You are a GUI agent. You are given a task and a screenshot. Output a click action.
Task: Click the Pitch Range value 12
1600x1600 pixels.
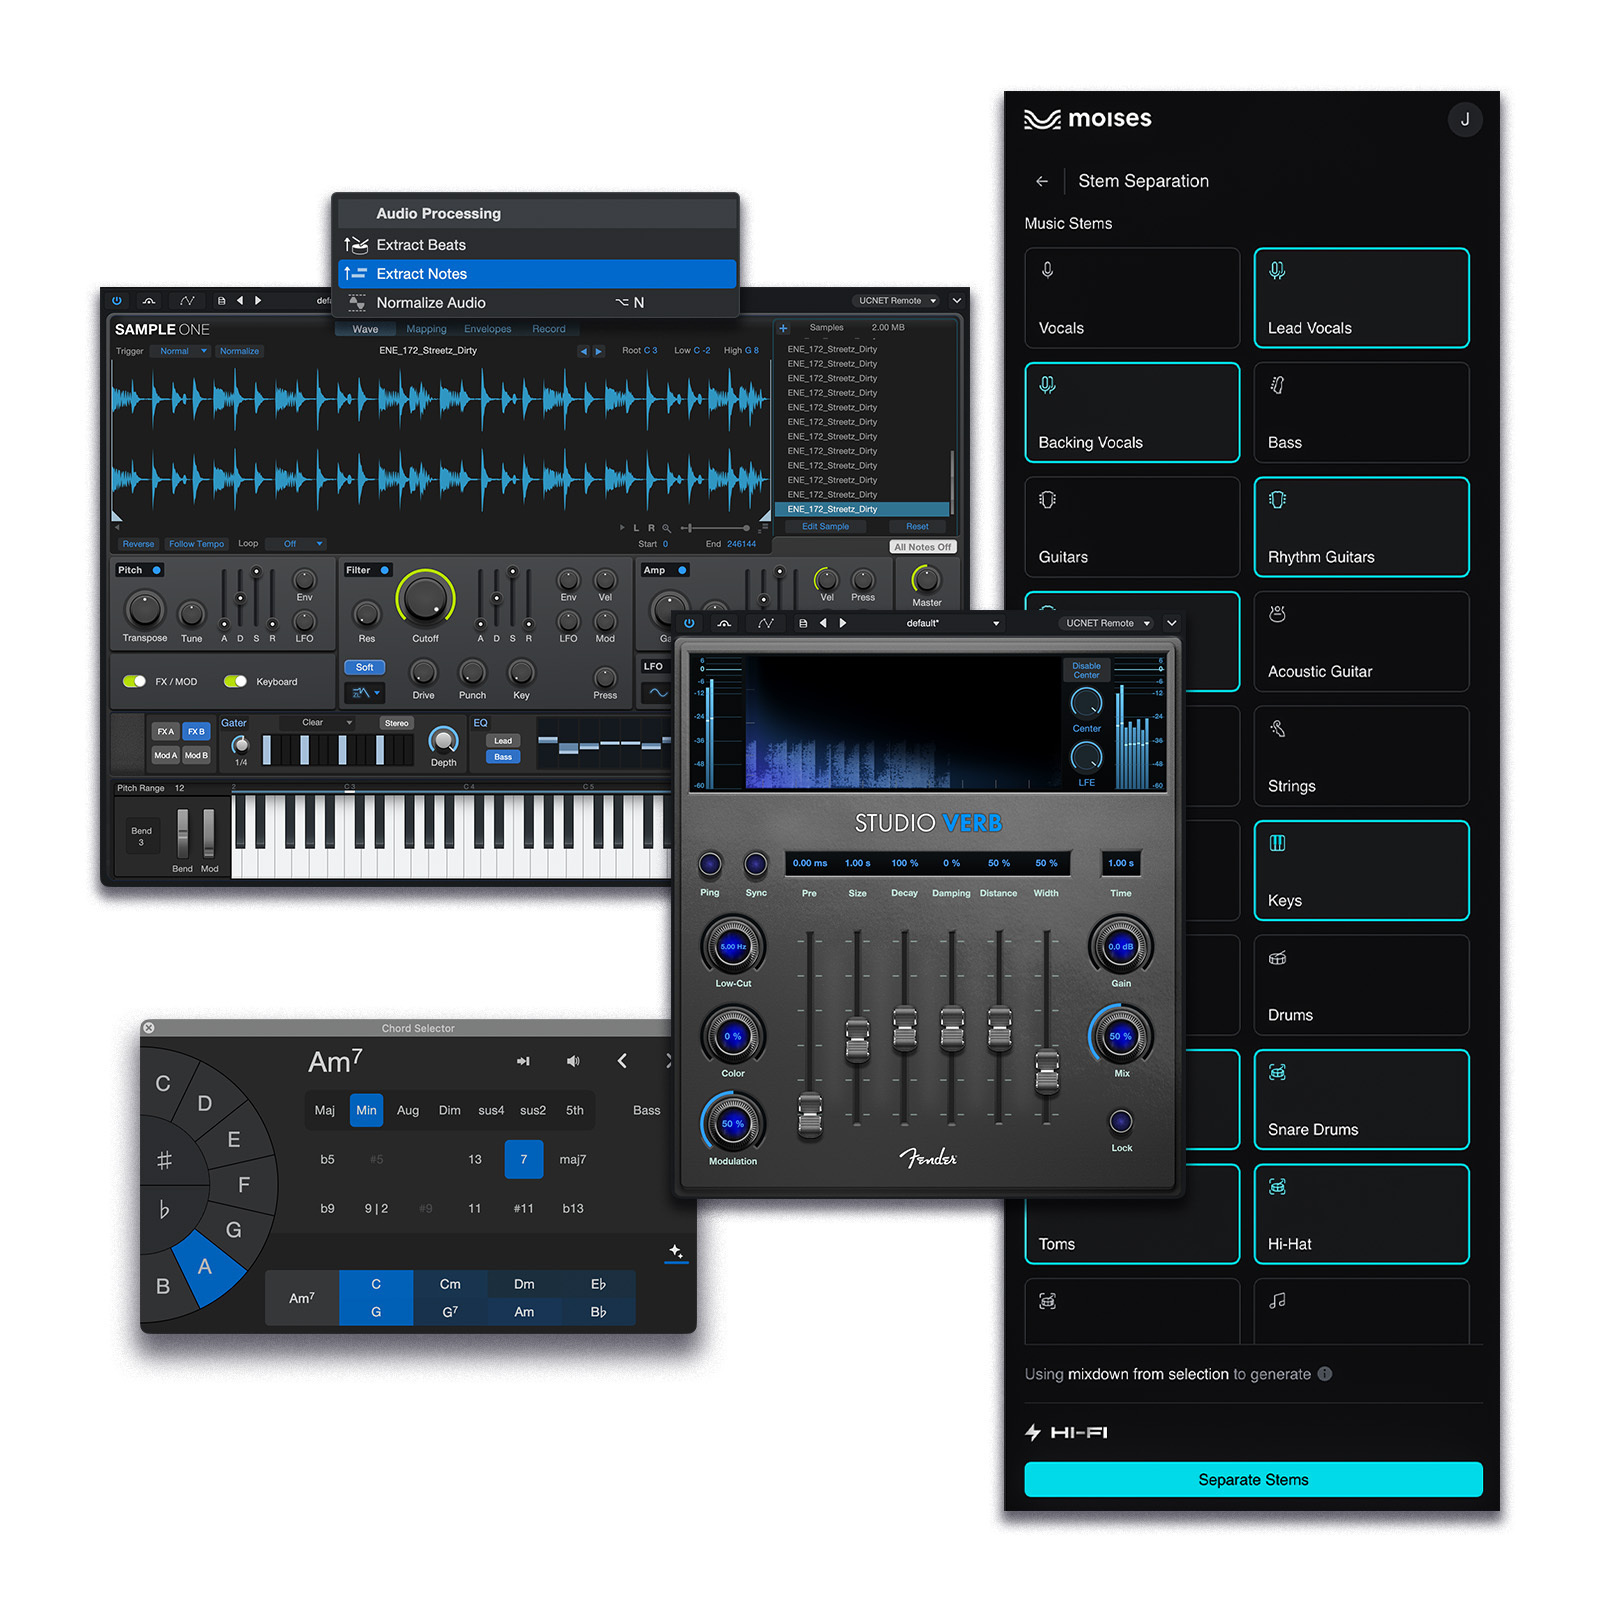pyautogui.click(x=180, y=788)
